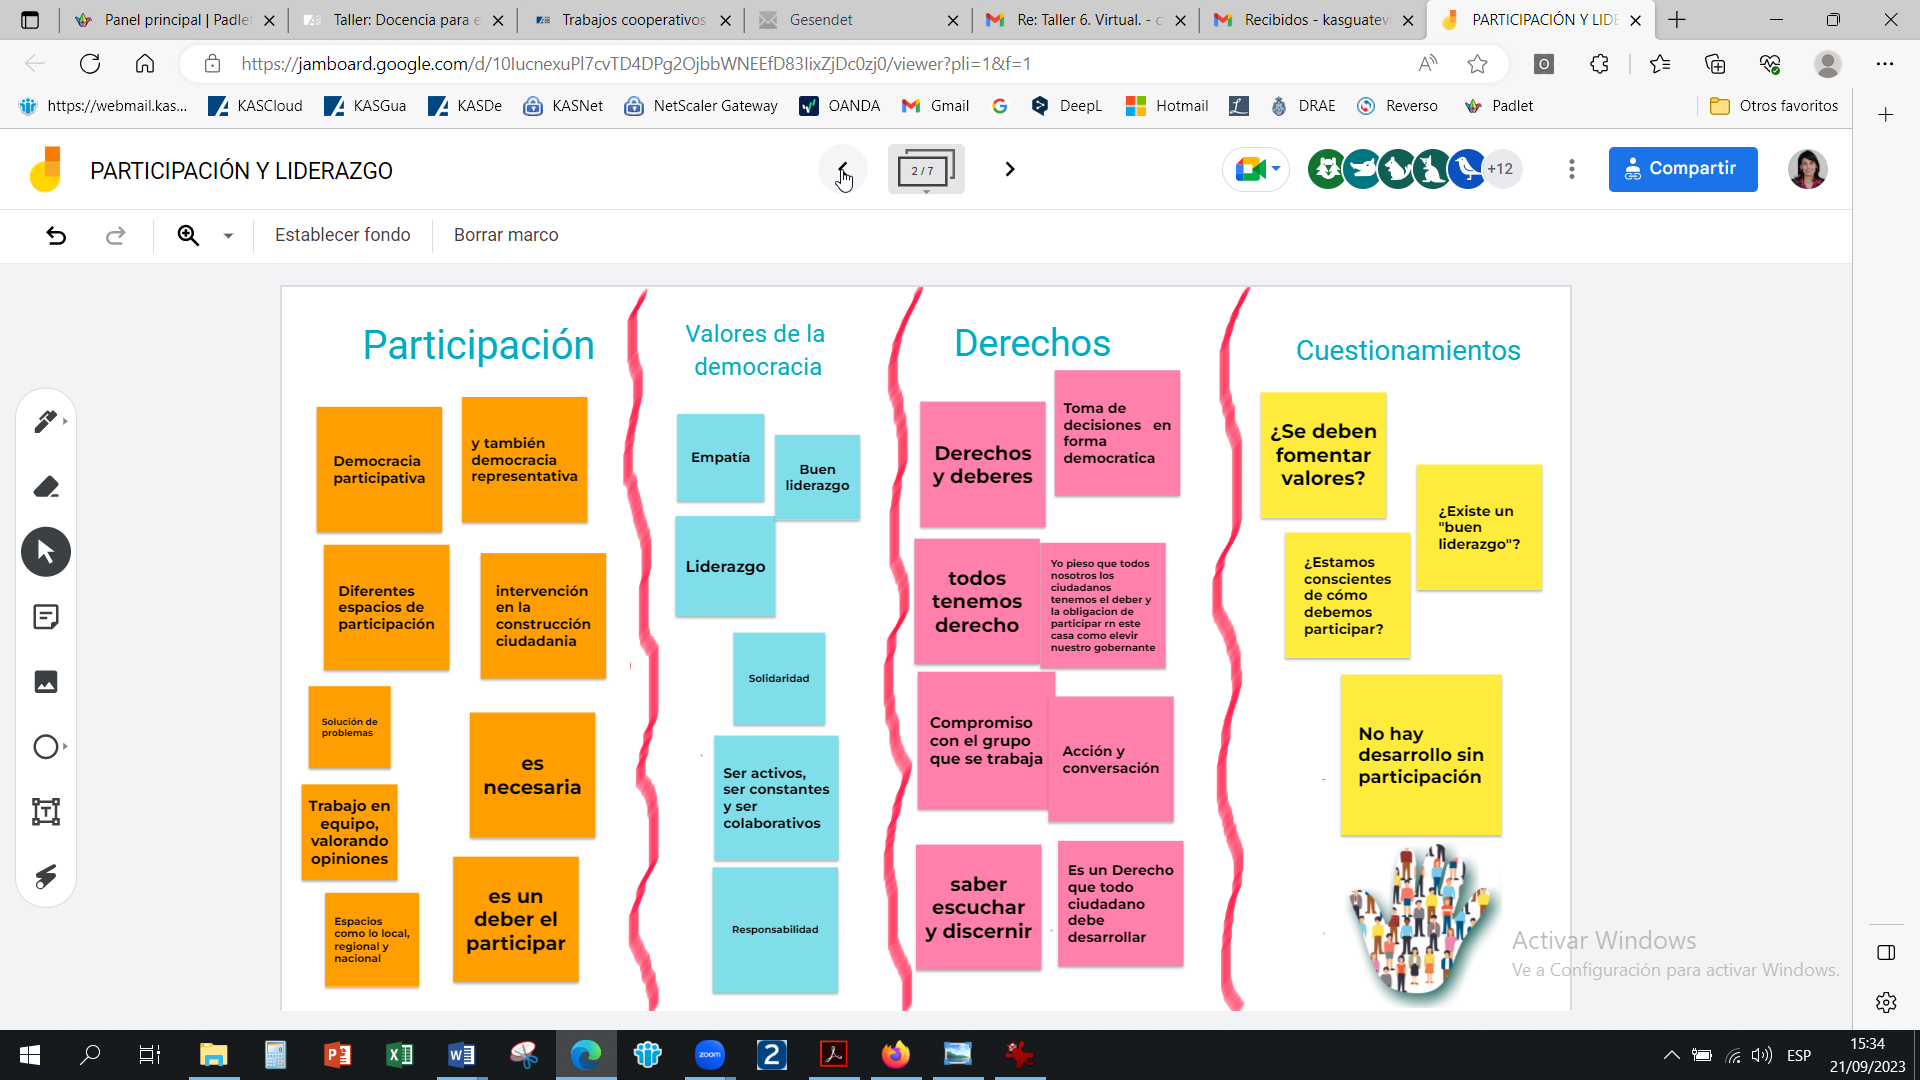The height and width of the screenshot is (1080, 1920).
Task: Open Word from the taskbar
Action: 461,1055
